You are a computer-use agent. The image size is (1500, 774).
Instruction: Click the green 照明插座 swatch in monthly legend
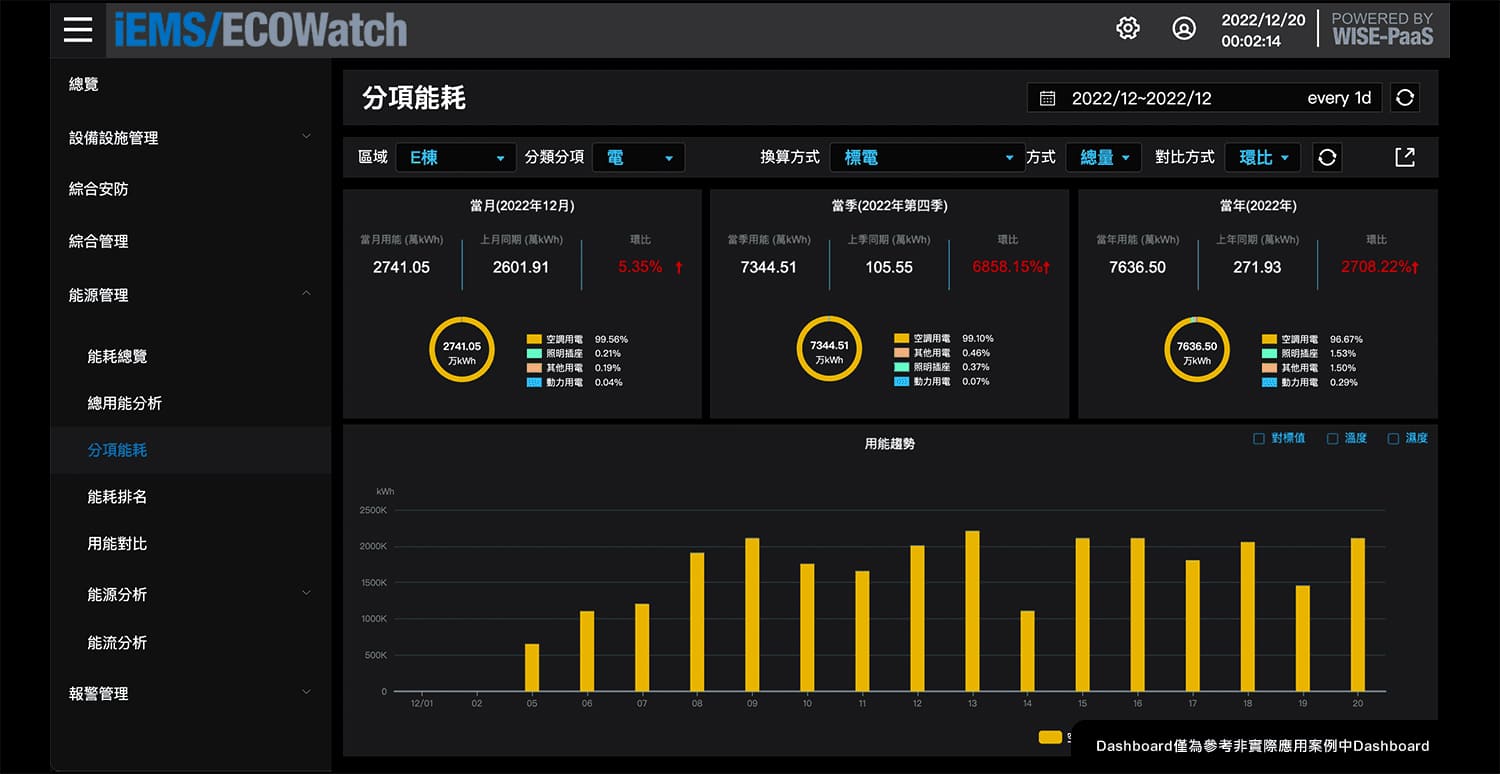click(534, 353)
